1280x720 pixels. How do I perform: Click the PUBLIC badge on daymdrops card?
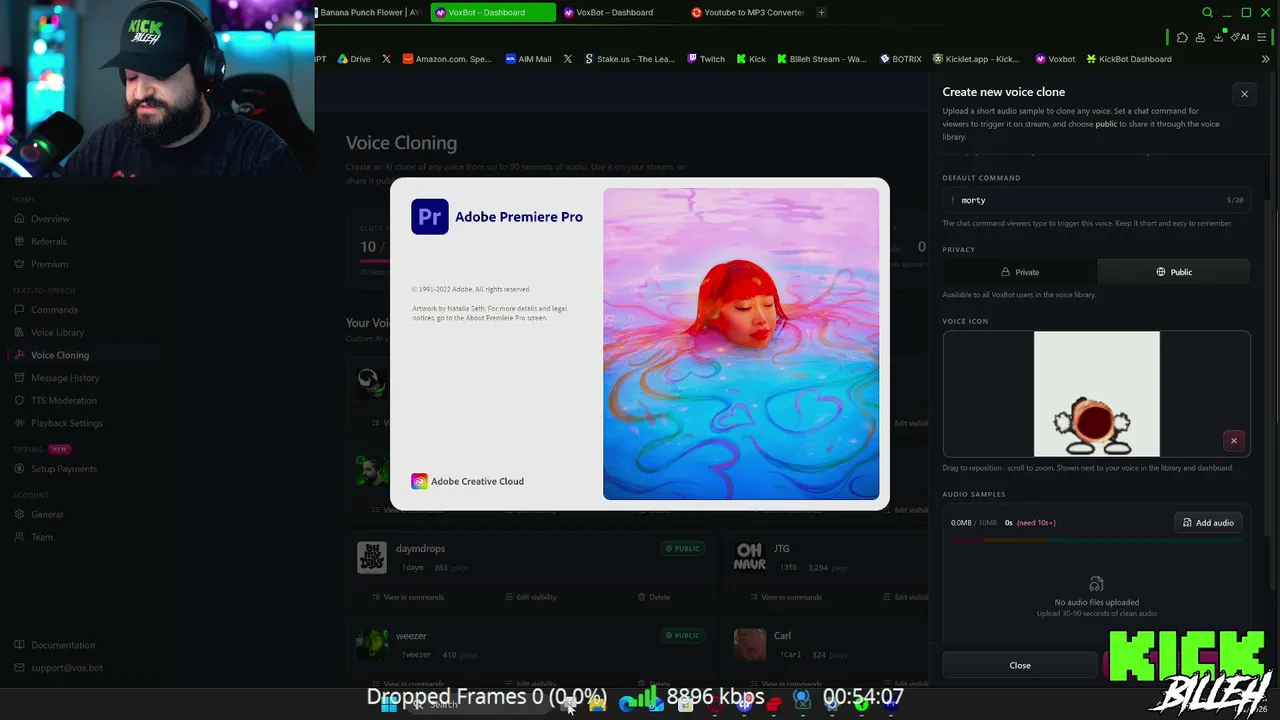tap(683, 548)
